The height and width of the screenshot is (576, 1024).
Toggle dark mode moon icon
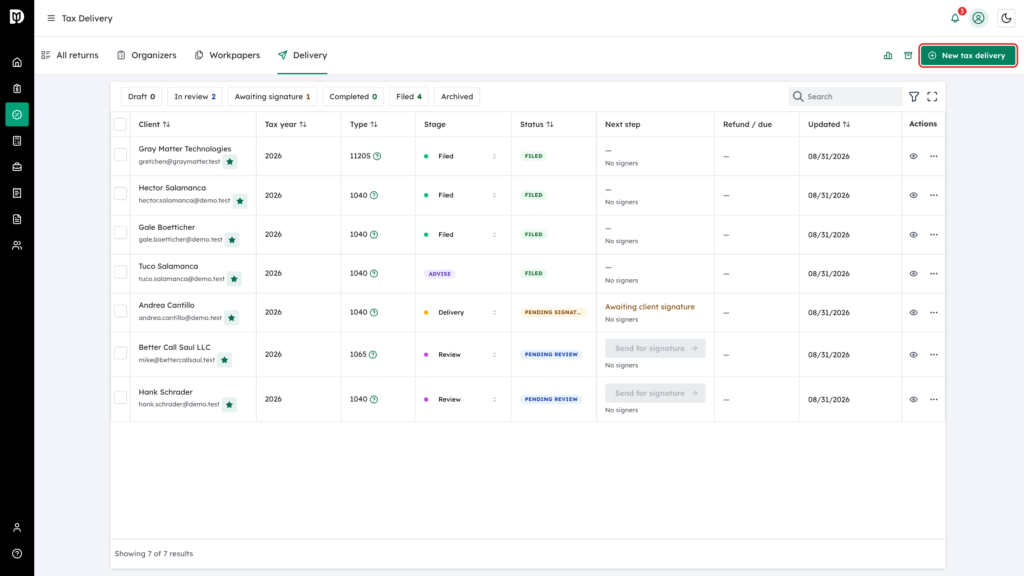(1006, 18)
